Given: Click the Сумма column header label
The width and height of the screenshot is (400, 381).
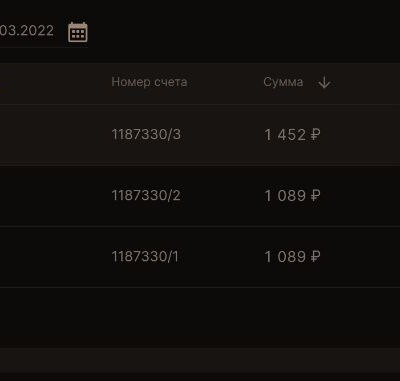Looking at the screenshot, I should point(283,82).
